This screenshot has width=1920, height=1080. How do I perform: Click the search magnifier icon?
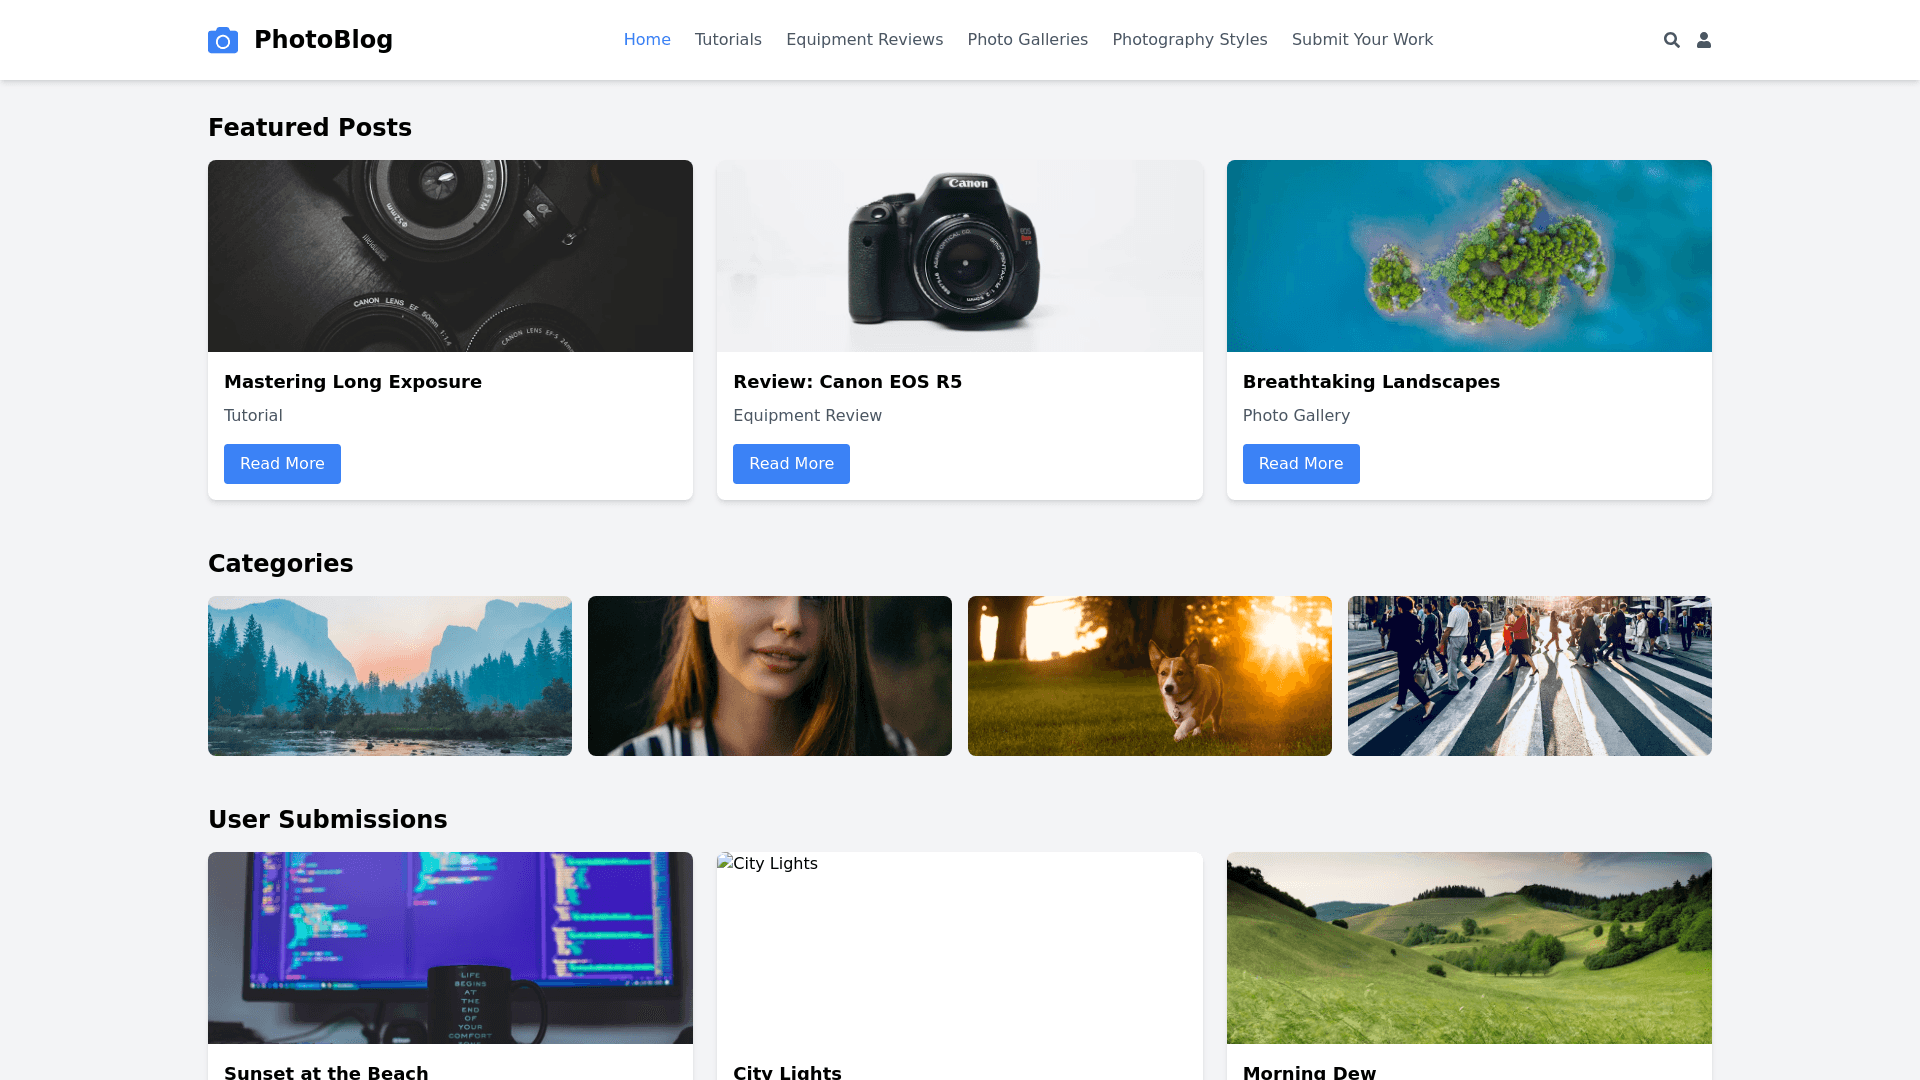tap(1671, 40)
